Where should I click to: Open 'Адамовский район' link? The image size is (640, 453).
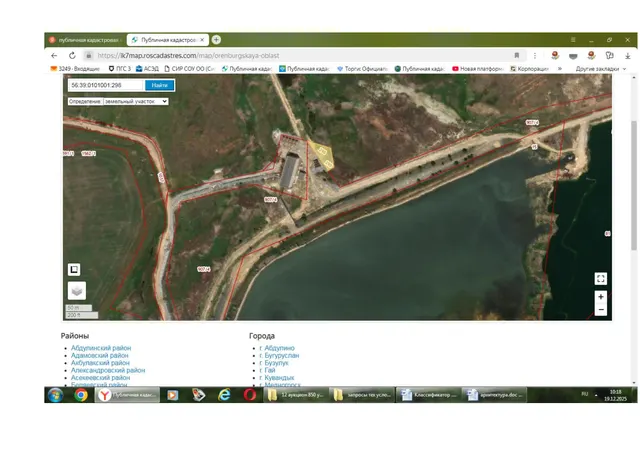pyautogui.click(x=100, y=355)
